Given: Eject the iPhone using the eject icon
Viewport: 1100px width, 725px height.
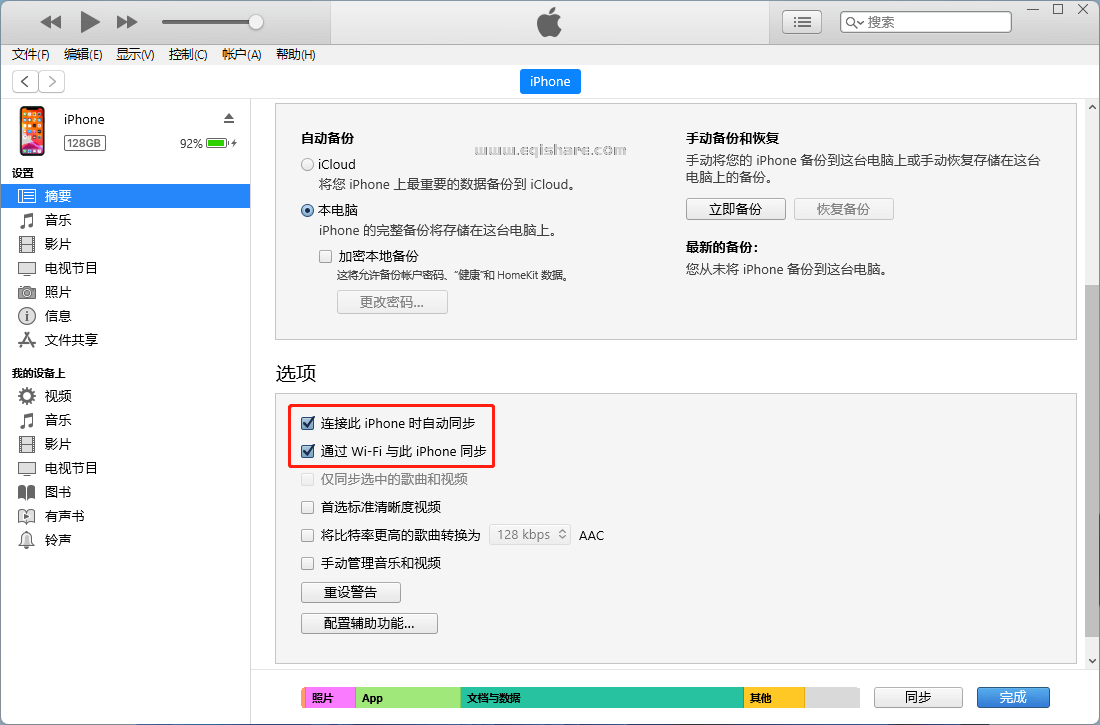Looking at the screenshot, I should pos(229,116).
